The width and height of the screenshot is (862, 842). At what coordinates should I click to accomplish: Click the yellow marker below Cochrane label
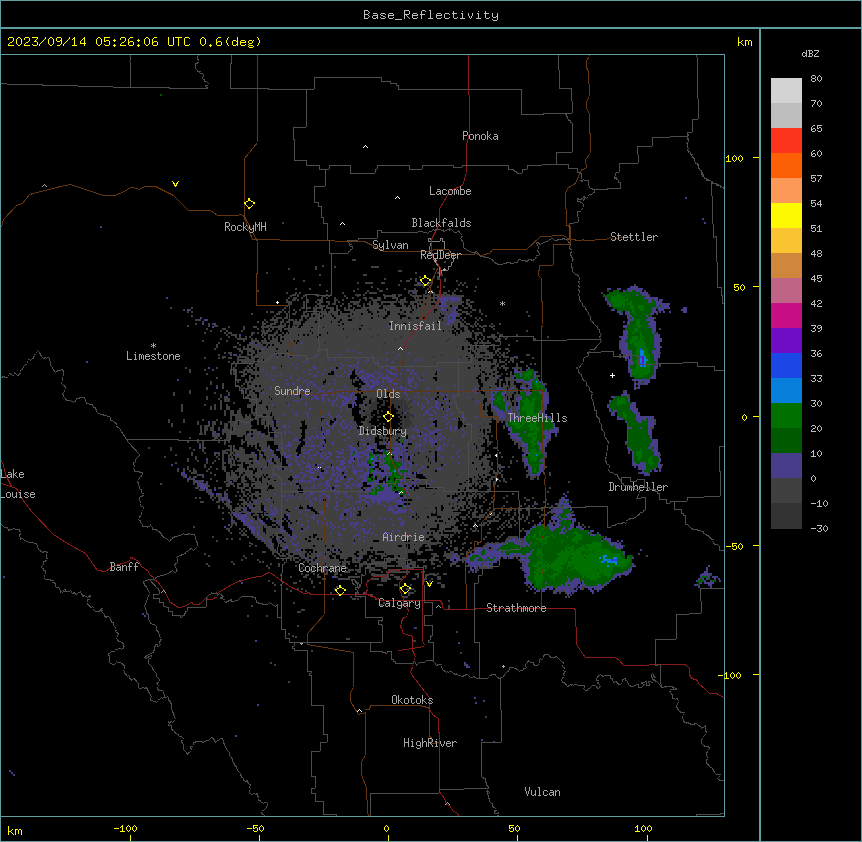[340, 590]
